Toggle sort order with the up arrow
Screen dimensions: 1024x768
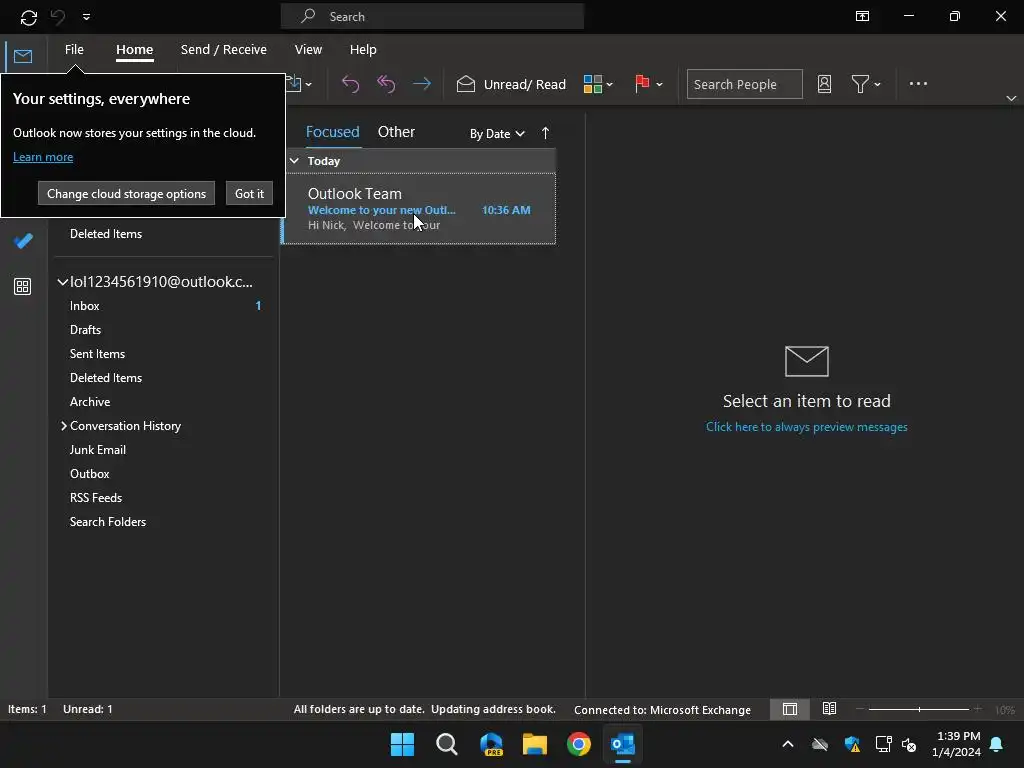[545, 133]
